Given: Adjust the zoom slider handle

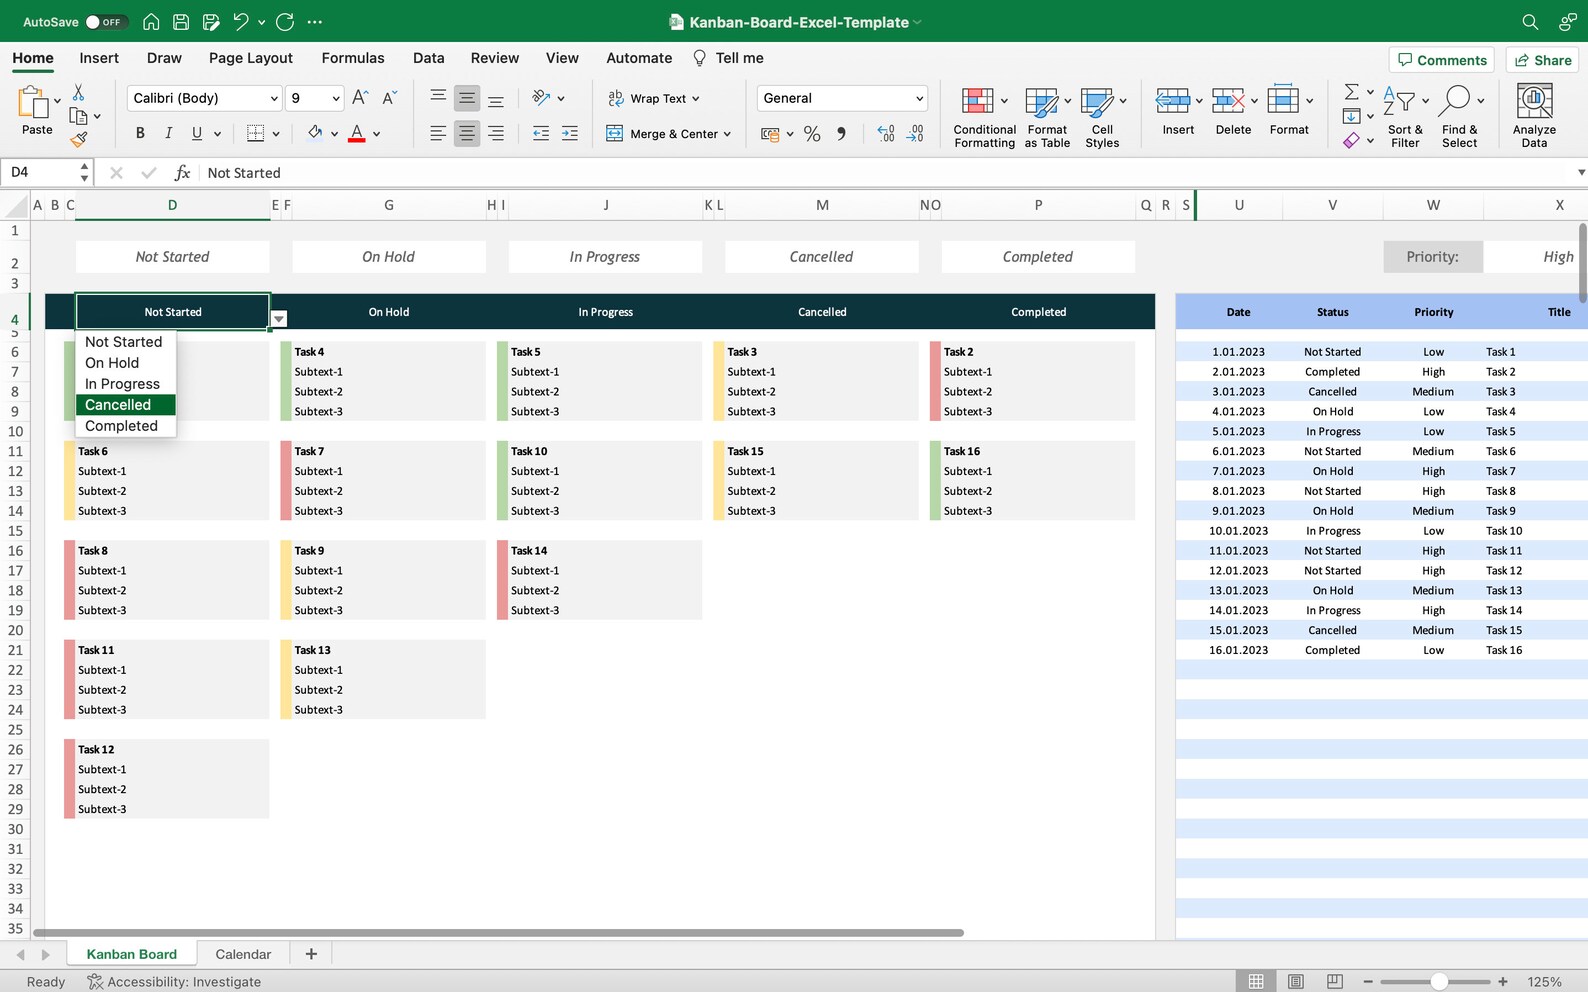Looking at the screenshot, I should click(x=1439, y=982).
